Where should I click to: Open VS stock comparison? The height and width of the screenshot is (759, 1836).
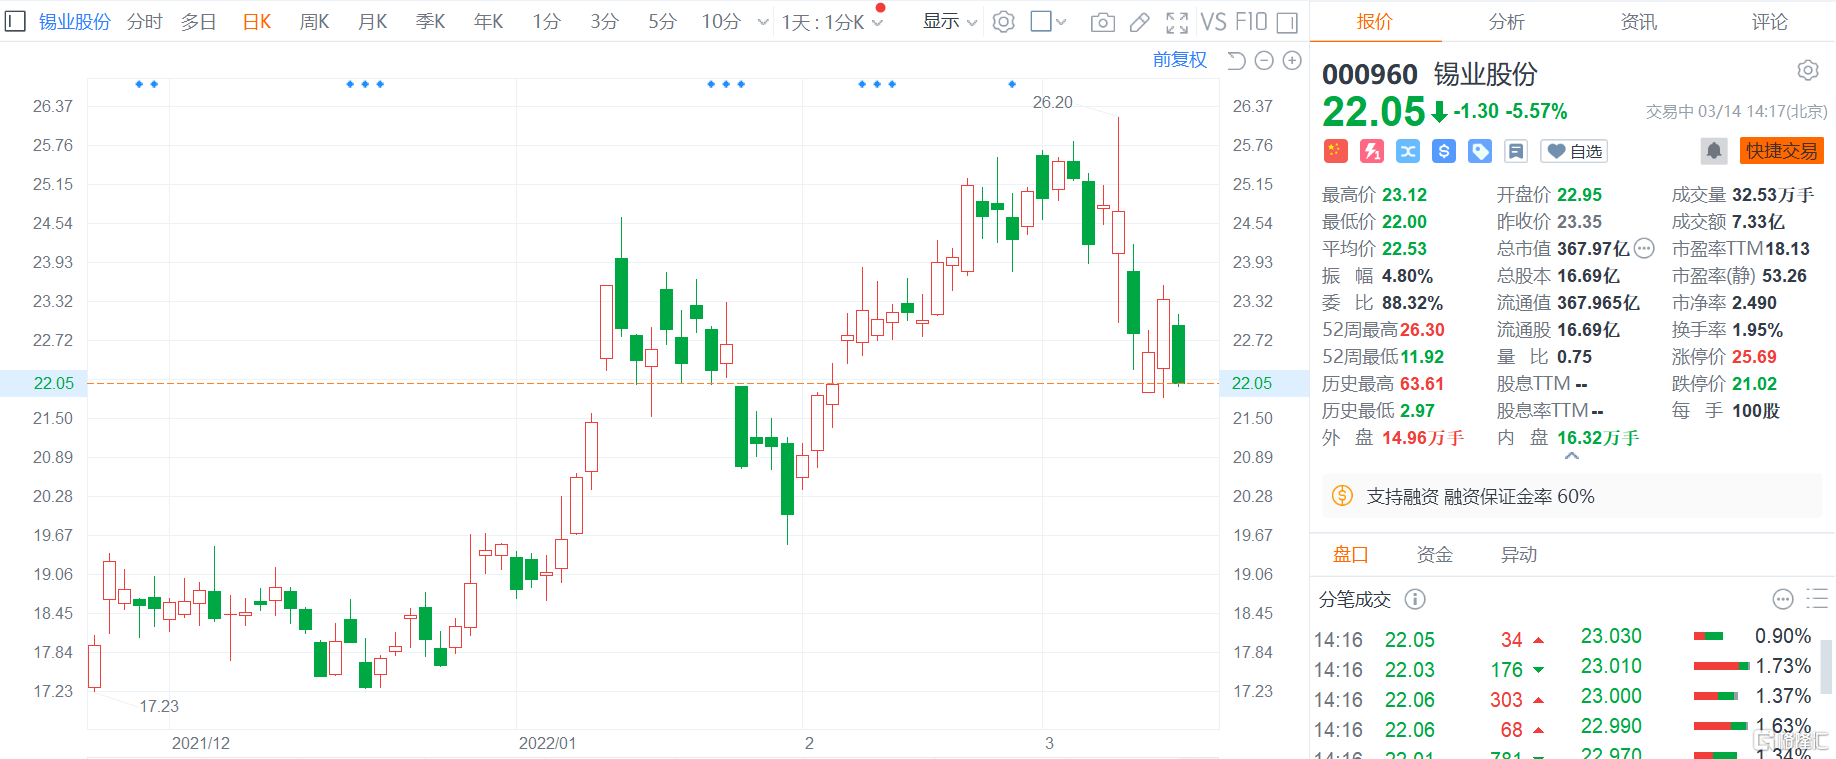1213,22
